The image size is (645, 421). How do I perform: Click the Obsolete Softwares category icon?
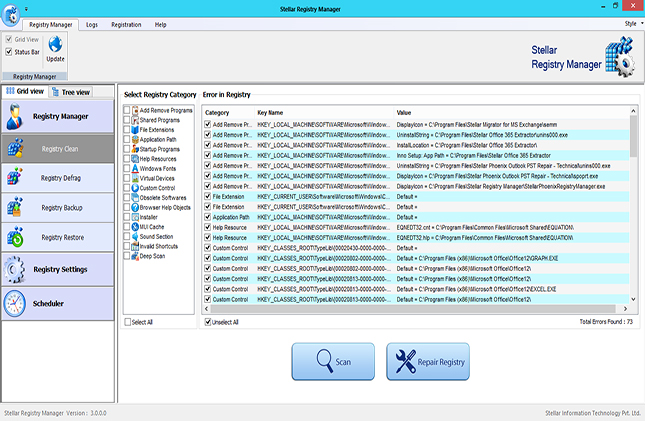point(135,198)
